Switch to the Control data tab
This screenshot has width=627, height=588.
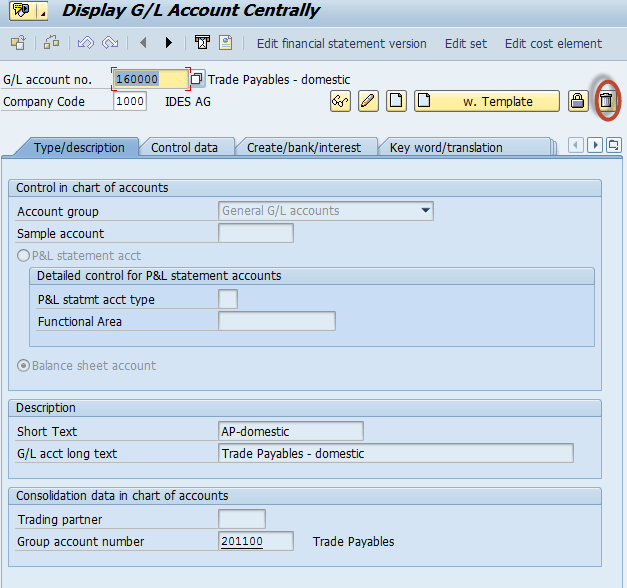(x=184, y=147)
